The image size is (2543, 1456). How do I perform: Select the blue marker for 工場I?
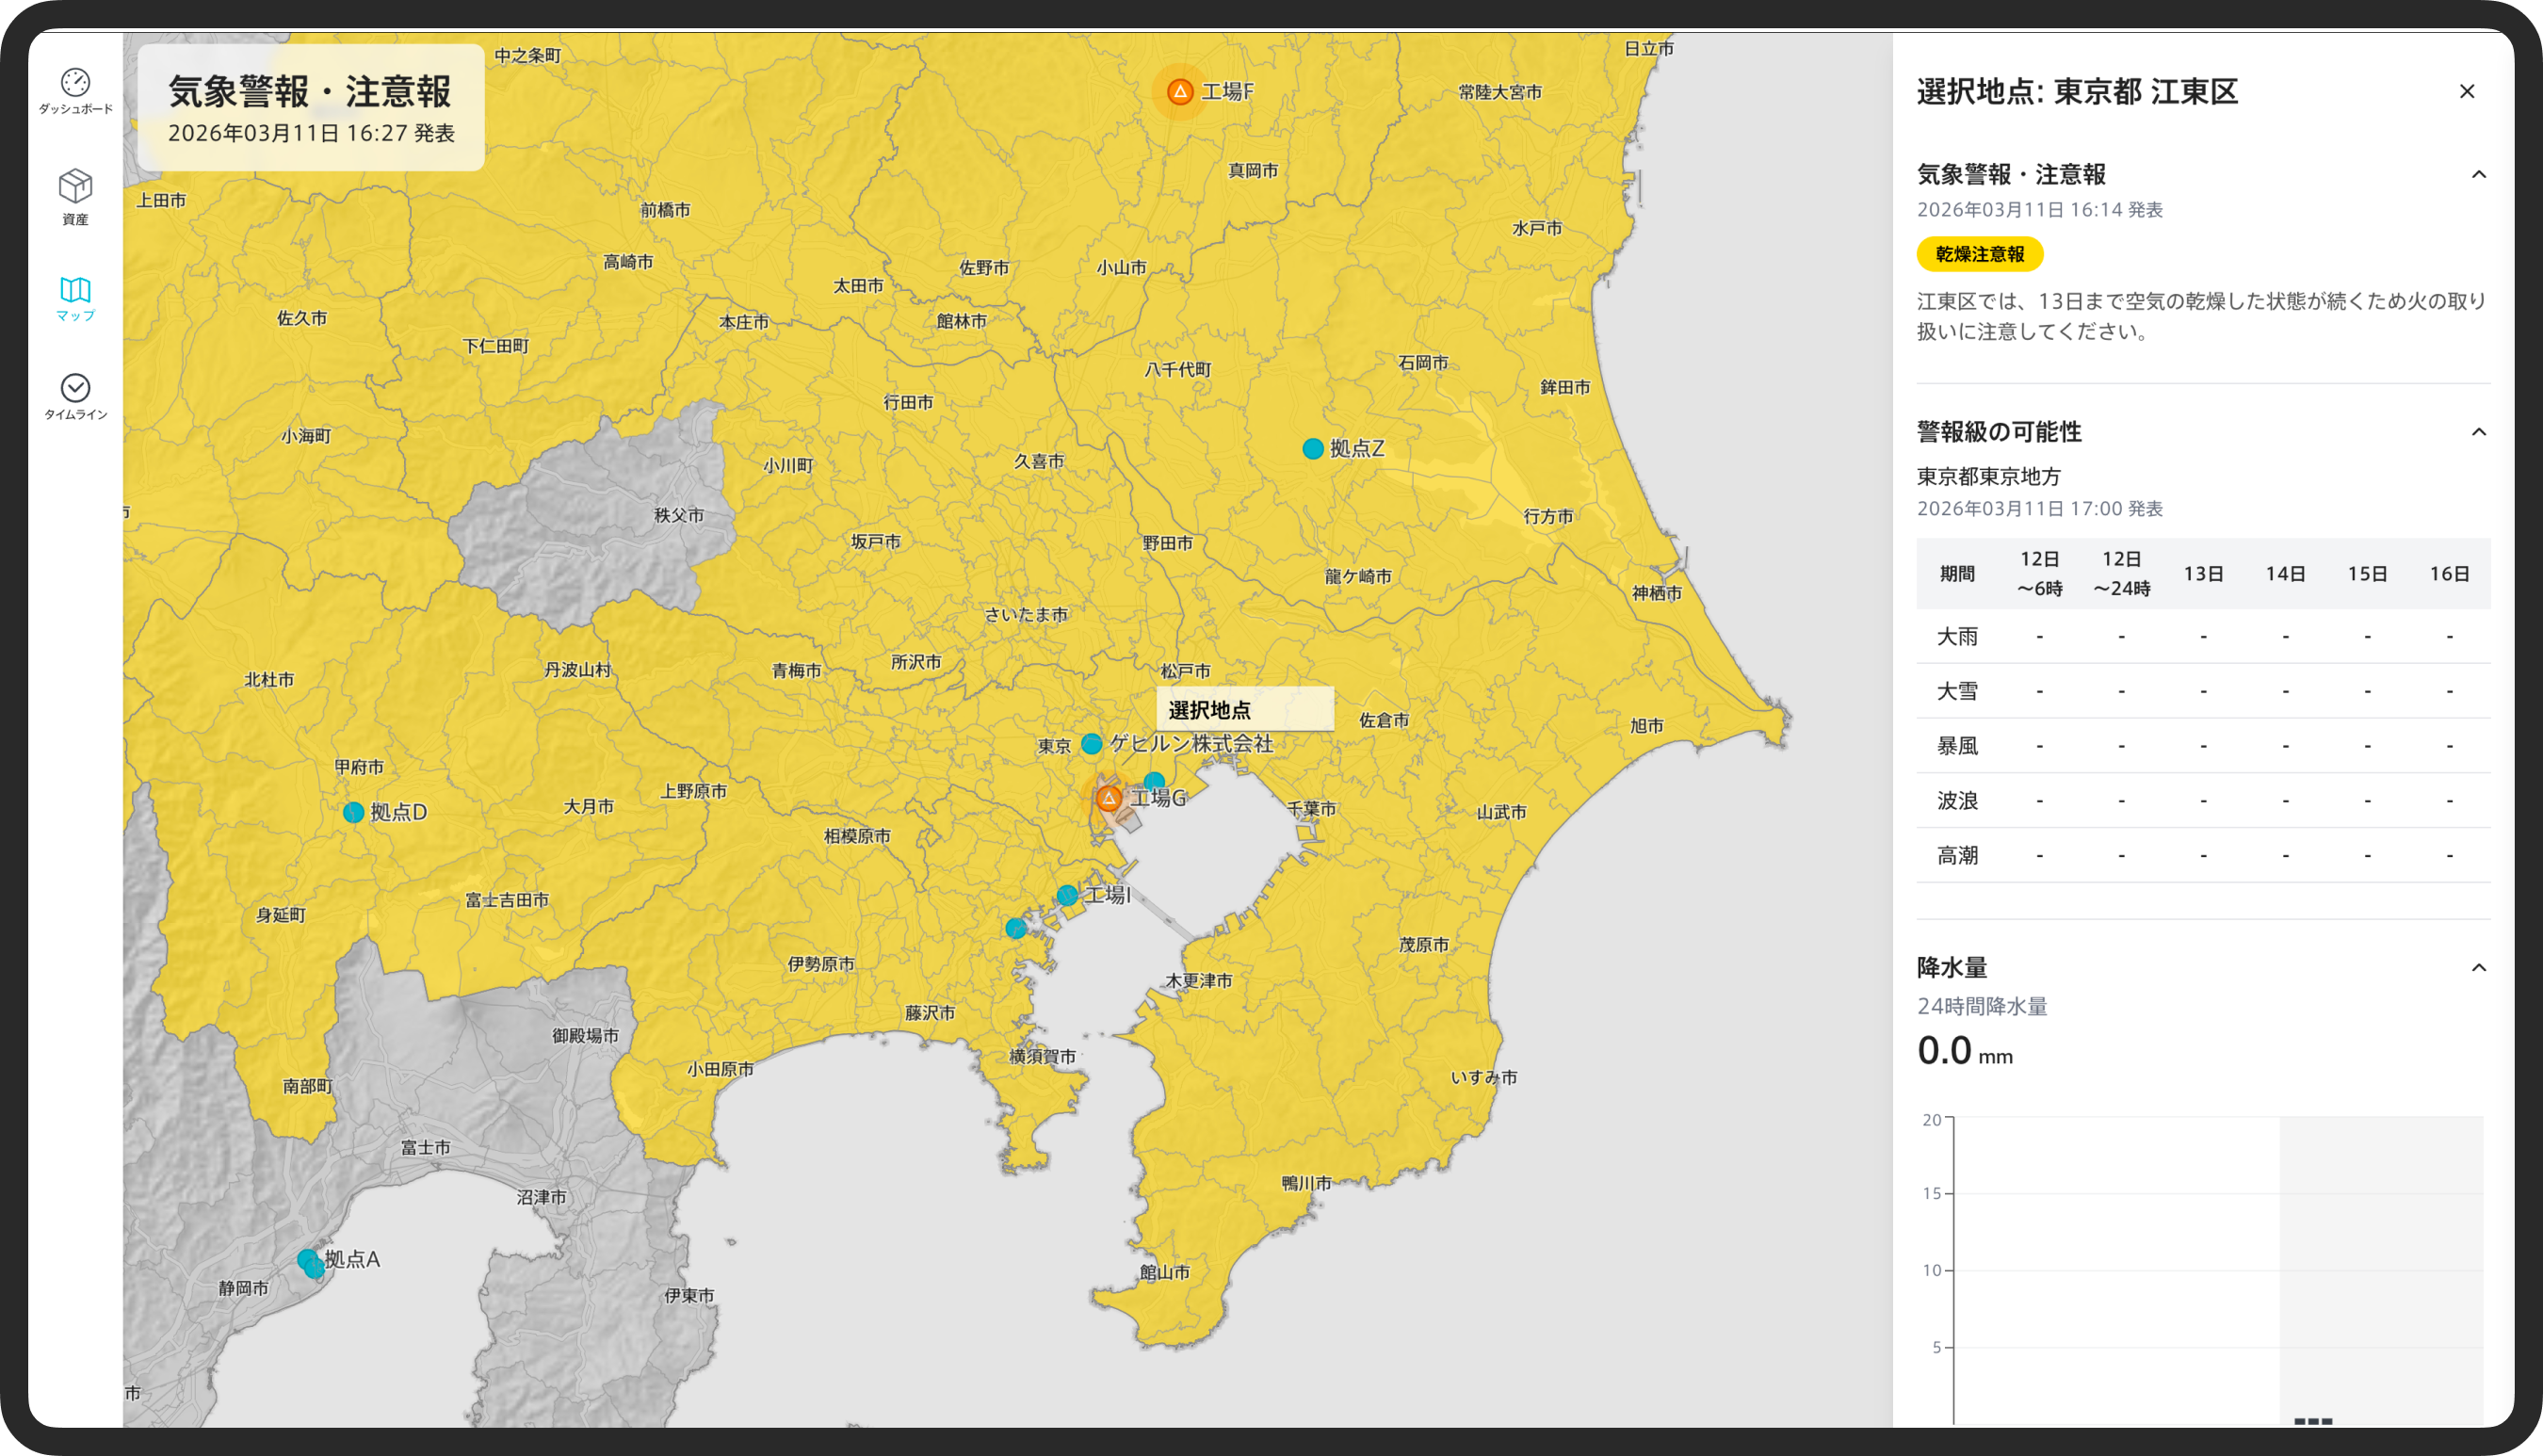point(1067,895)
